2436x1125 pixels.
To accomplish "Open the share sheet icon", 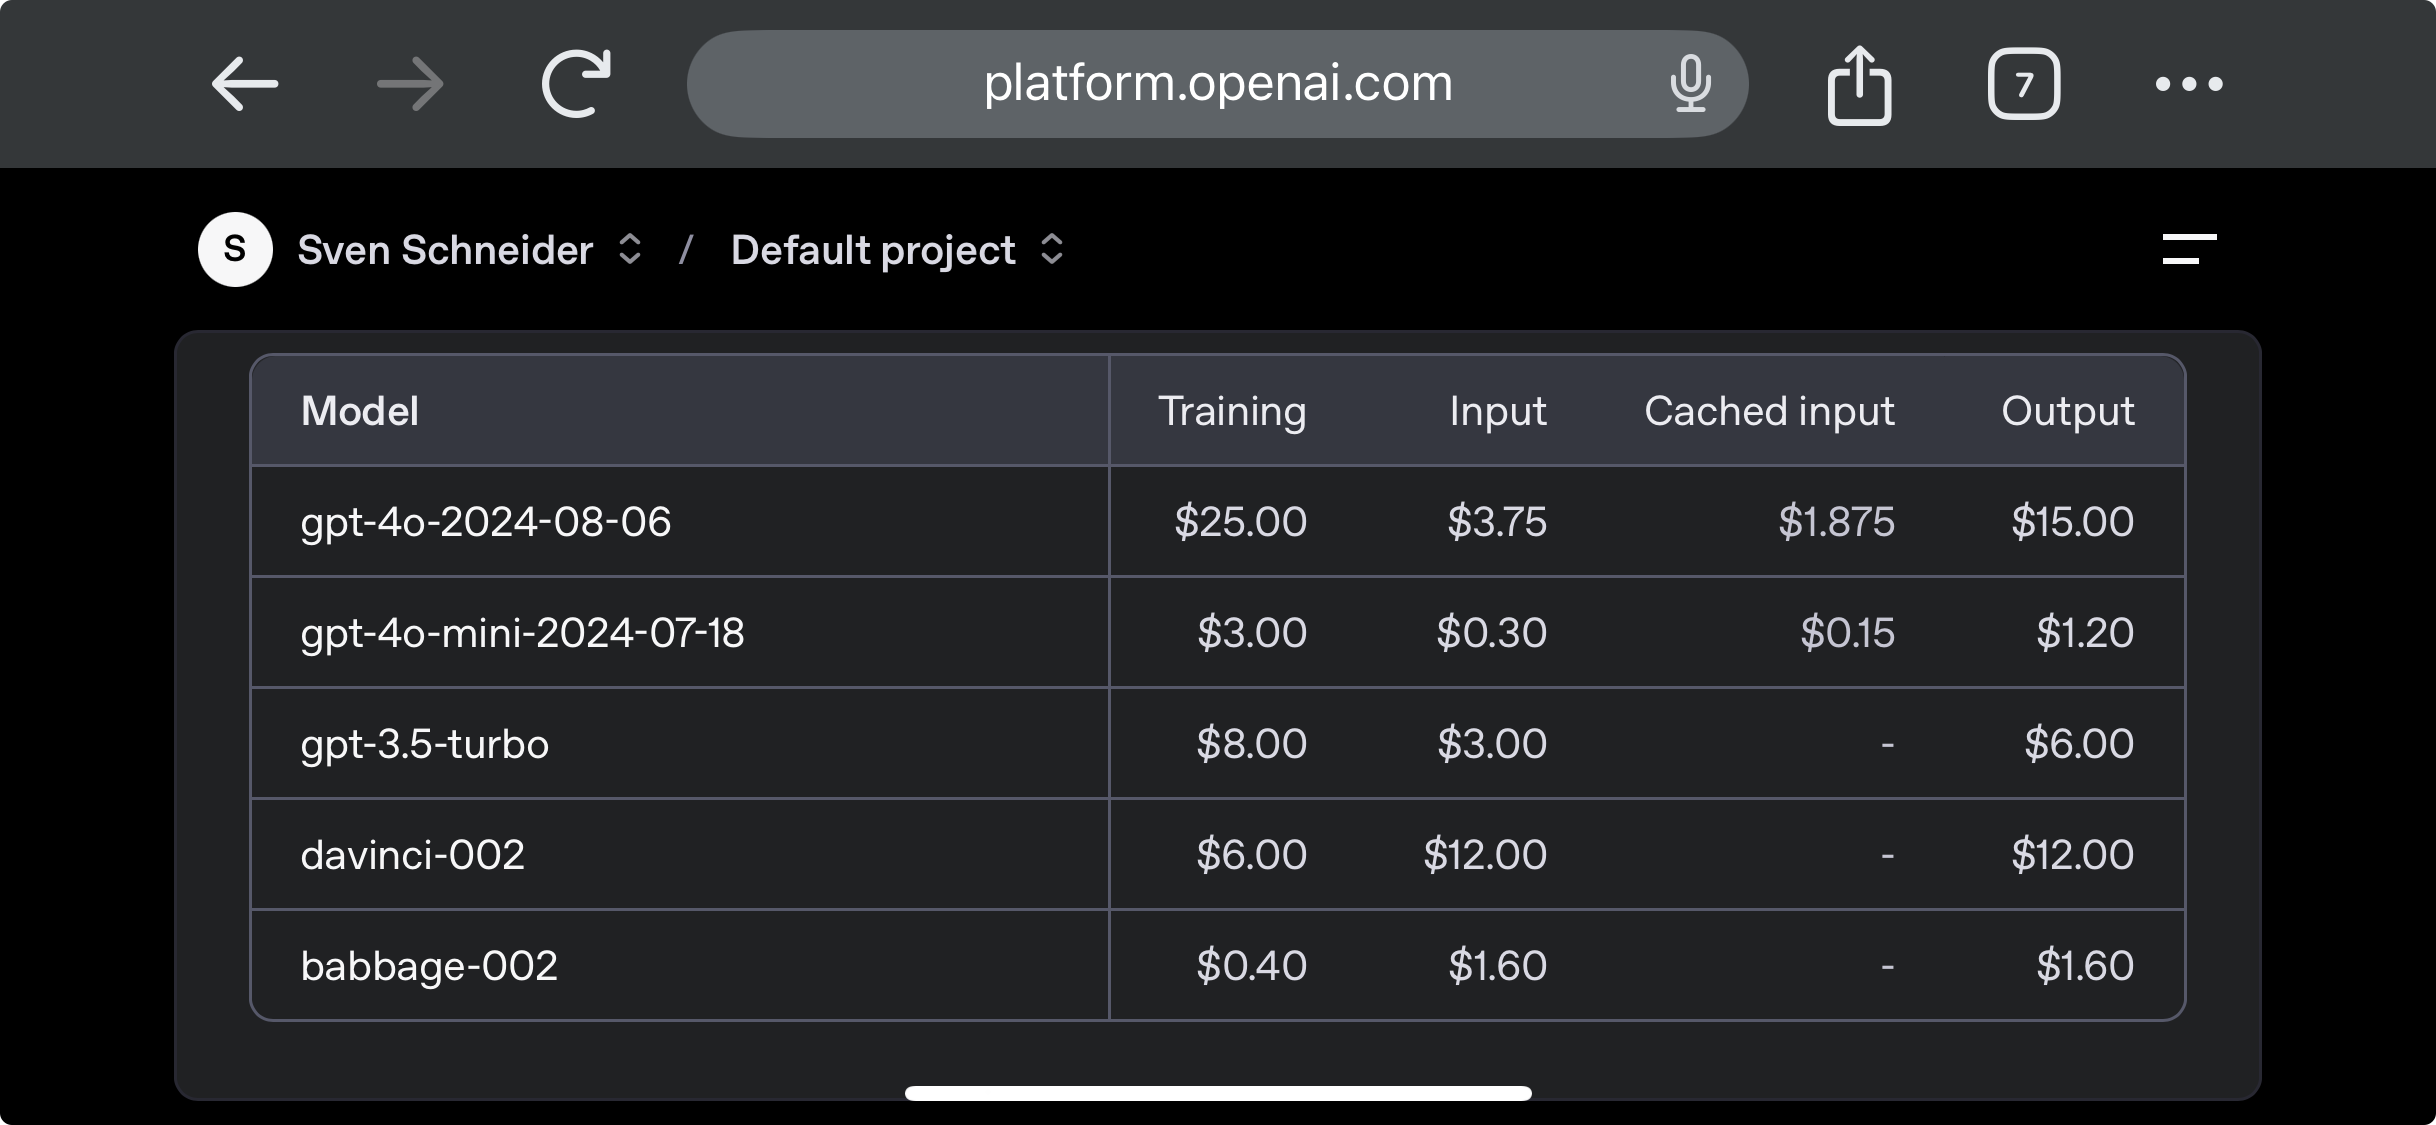I will pos(1859,86).
